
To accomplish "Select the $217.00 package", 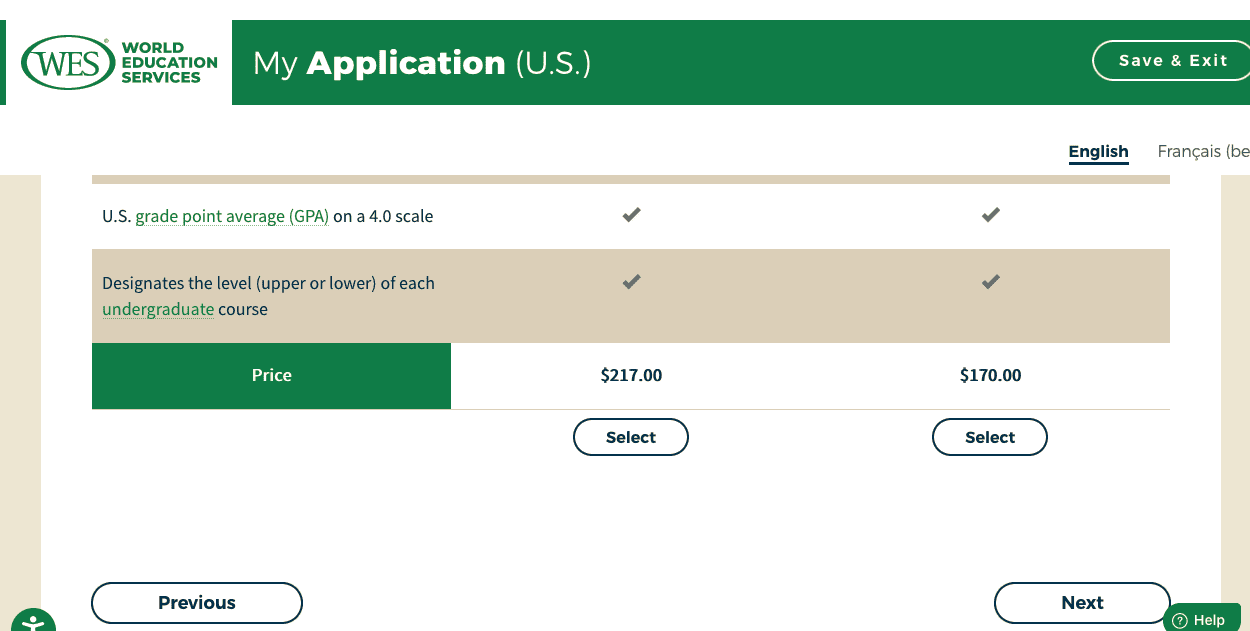I will point(631,437).
